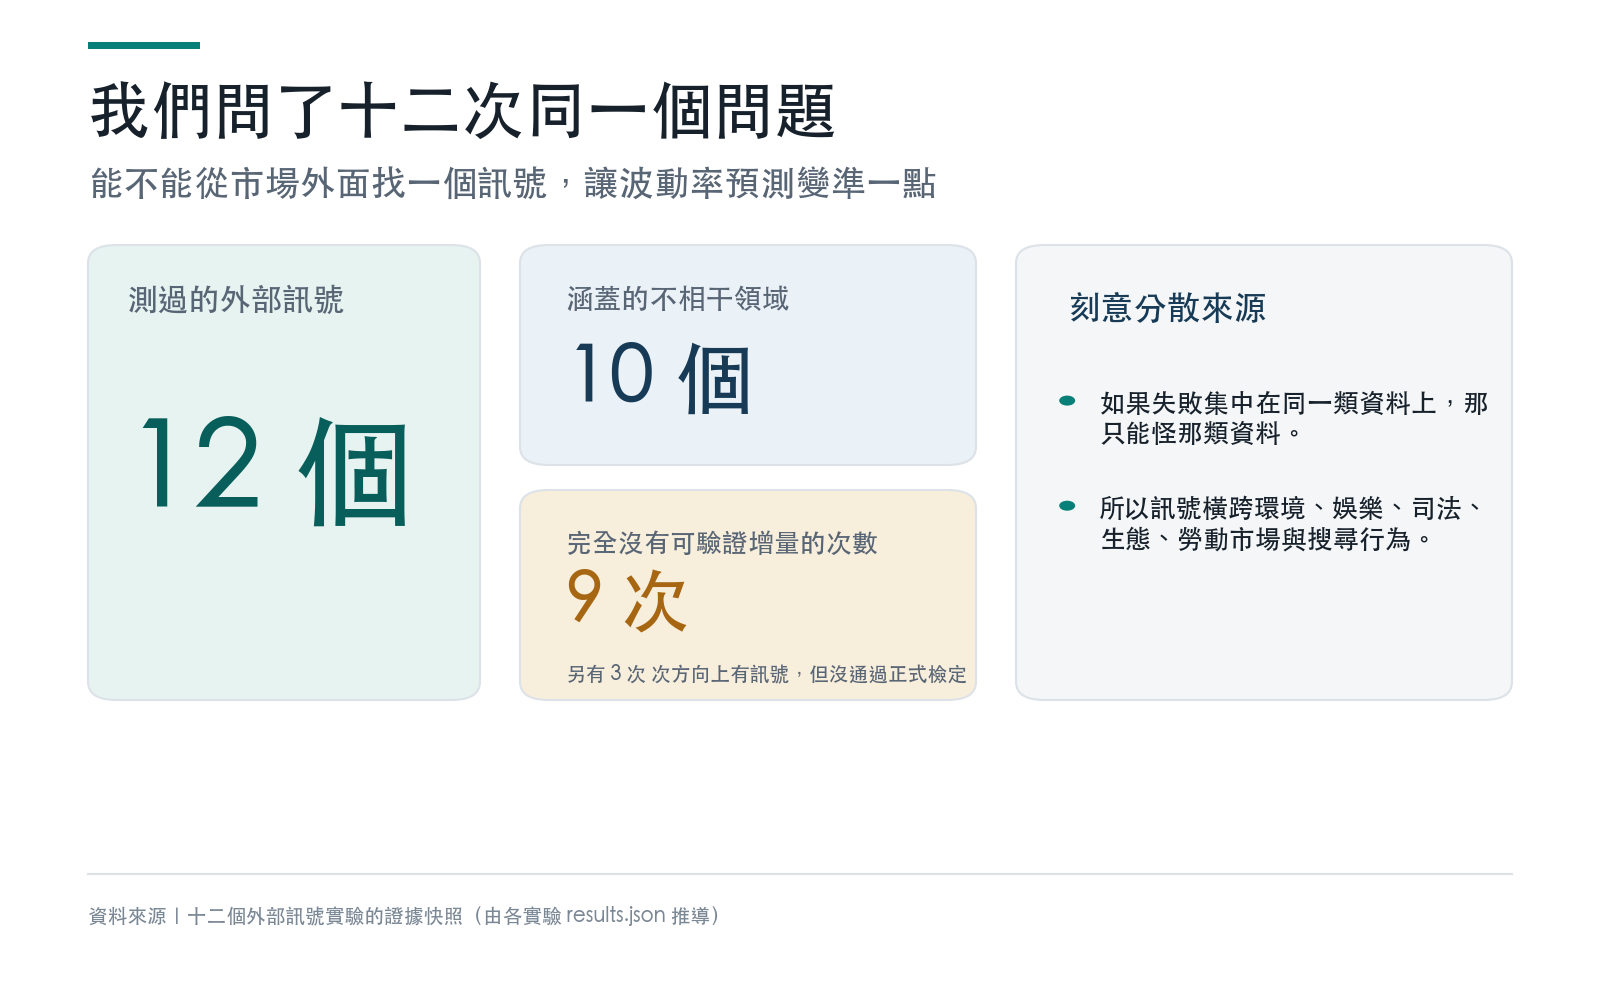The height and width of the screenshot is (1000, 1600).
Task: Click the bullet text starting 如果失敗集中
Action: click(1294, 418)
